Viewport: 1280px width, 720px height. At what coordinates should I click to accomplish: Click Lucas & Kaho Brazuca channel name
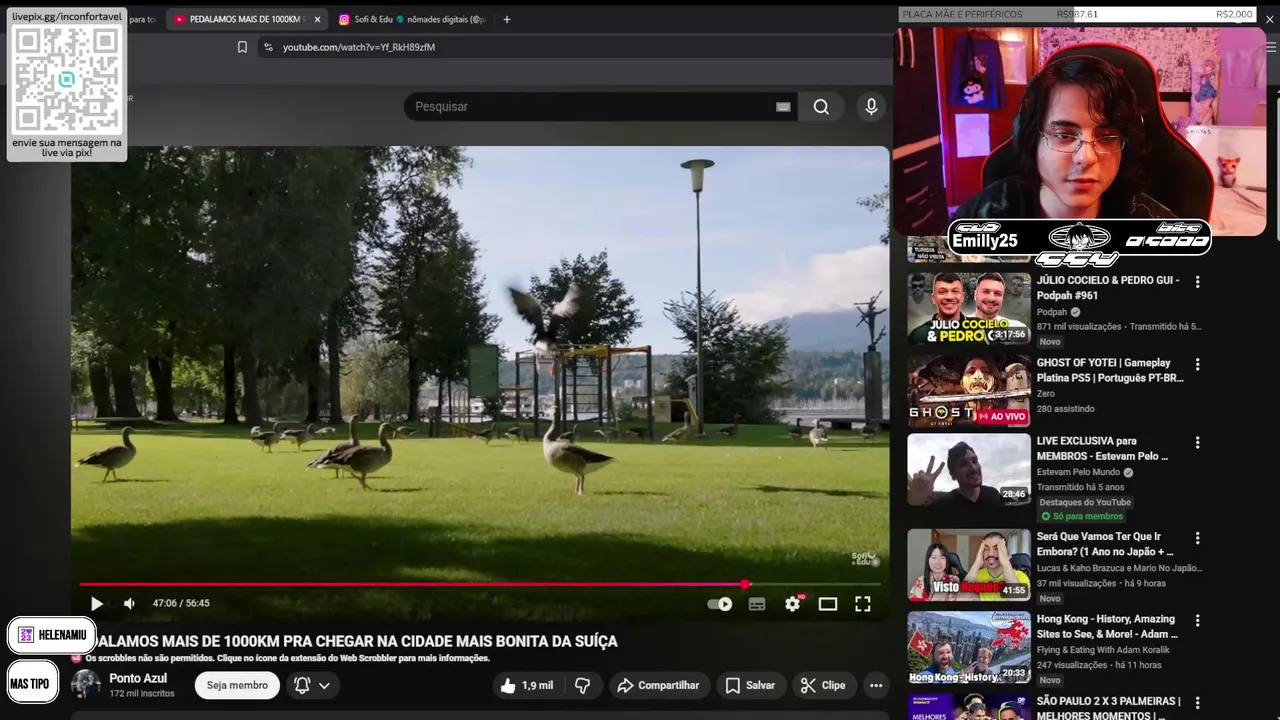pyautogui.click(x=1119, y=568)
